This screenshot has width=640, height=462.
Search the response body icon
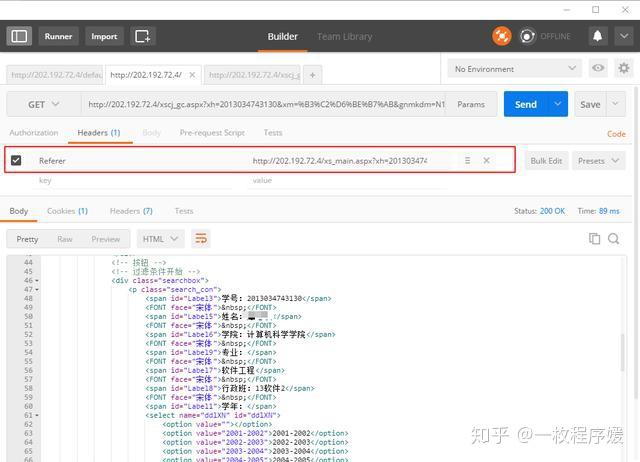613,239
